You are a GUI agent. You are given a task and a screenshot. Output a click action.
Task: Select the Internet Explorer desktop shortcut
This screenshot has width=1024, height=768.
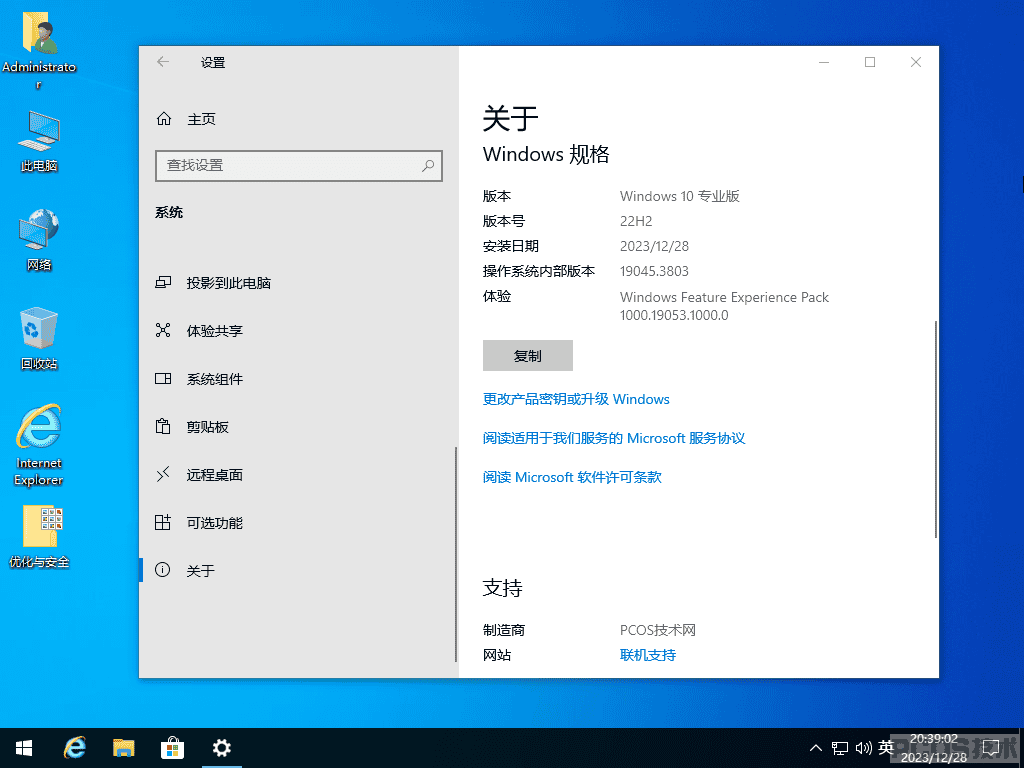(39, 445)
